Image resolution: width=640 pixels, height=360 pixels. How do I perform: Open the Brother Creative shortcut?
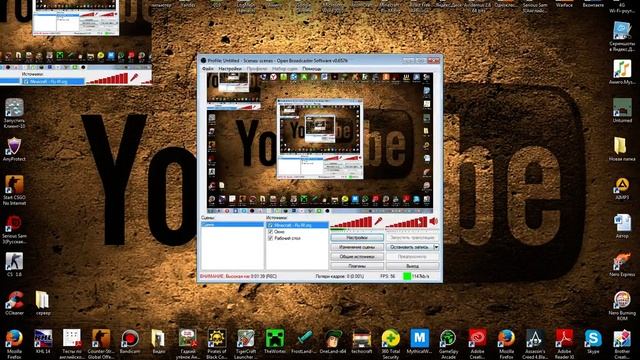pos(622,344)
